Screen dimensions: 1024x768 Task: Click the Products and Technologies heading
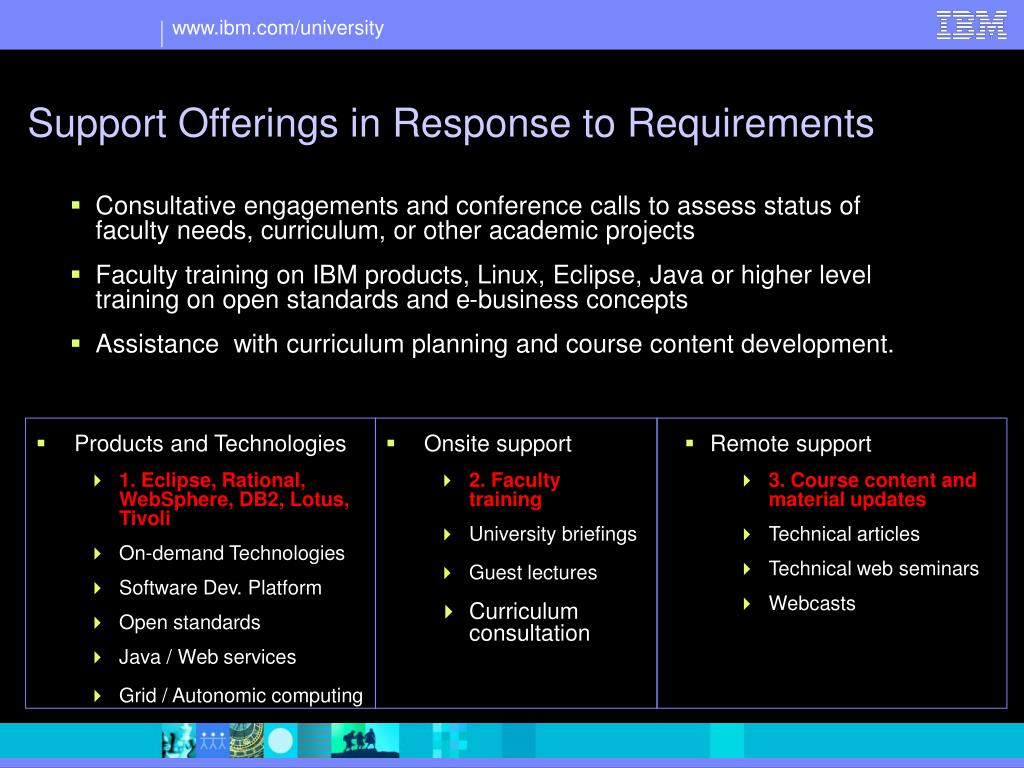(x=210, y=443)
